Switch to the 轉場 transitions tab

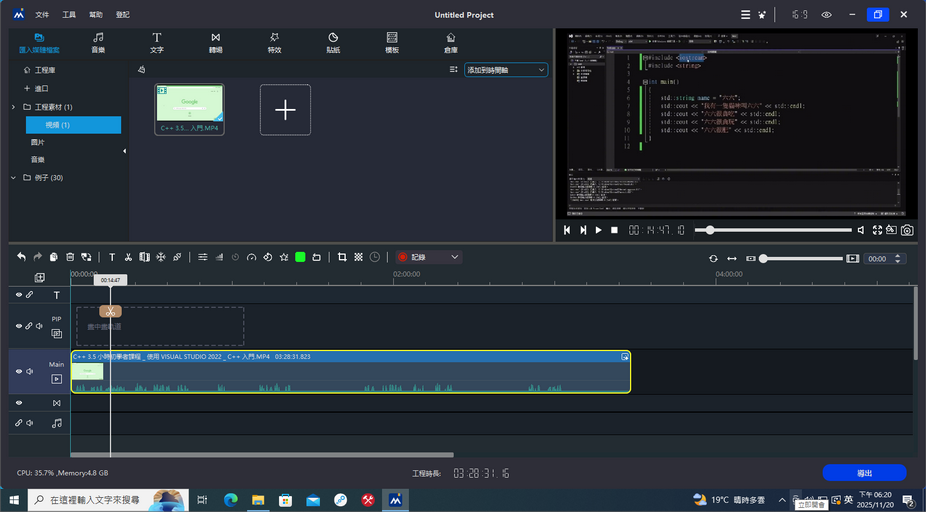tap(215, 43)
